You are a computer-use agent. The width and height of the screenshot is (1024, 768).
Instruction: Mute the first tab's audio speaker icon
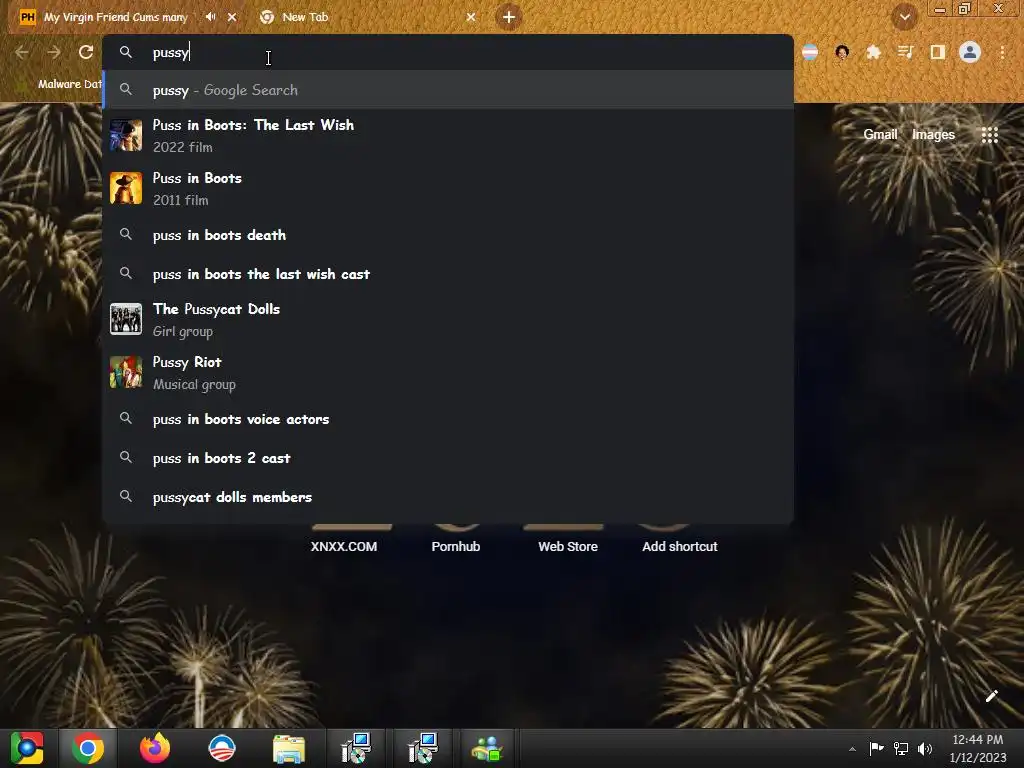(x=210, y=17)
